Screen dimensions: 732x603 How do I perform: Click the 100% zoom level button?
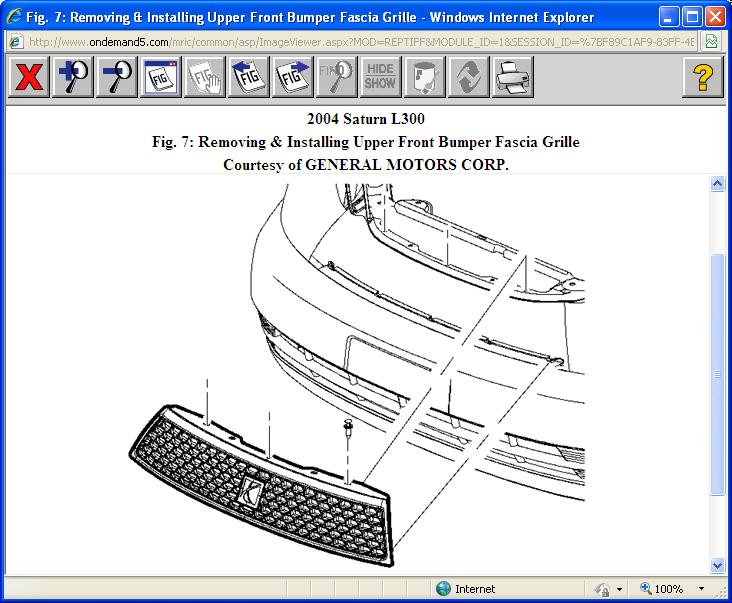point(662,589)
